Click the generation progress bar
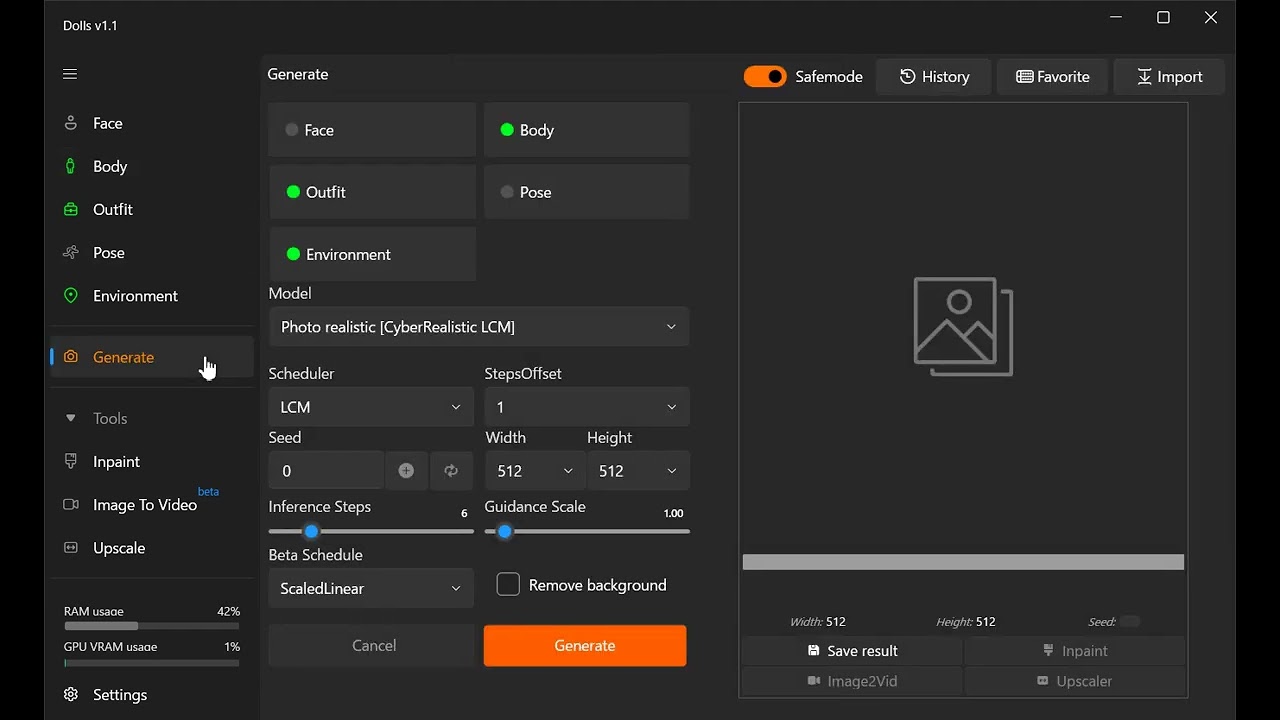Viewport: 1280px width, 720px height. (963, 562)
